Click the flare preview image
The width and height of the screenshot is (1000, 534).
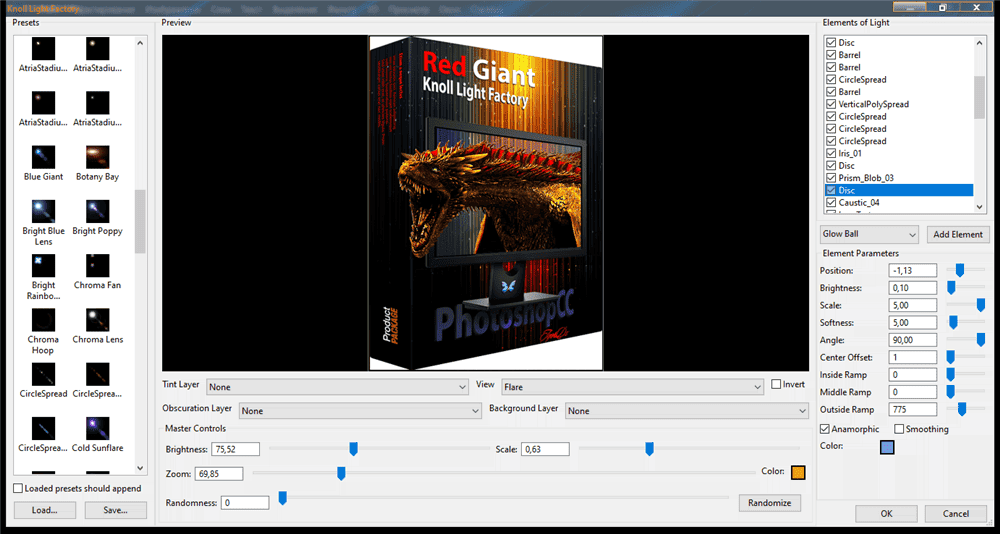486,203
